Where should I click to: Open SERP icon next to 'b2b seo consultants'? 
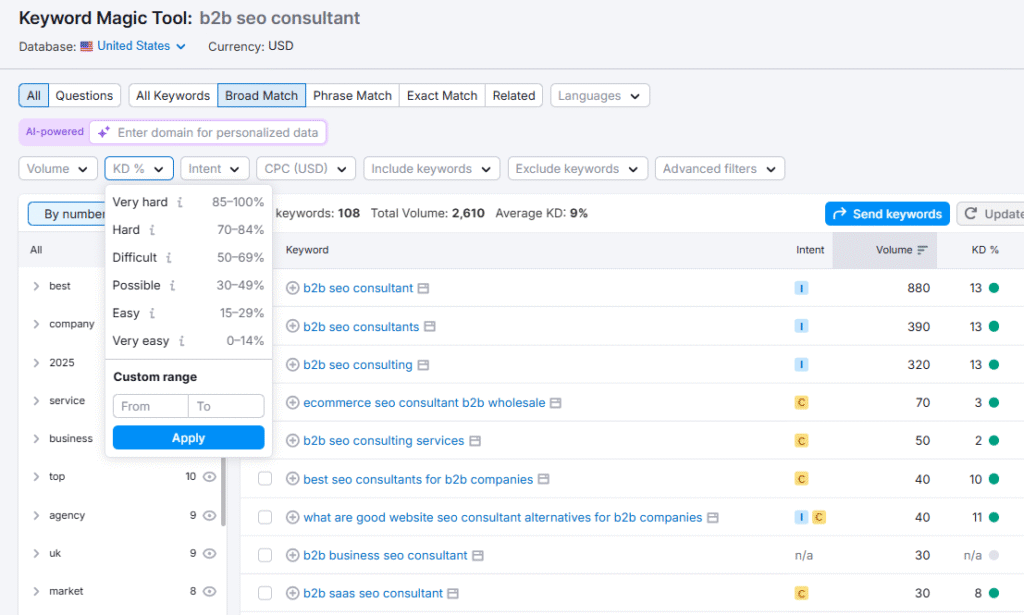coord(429,327)
